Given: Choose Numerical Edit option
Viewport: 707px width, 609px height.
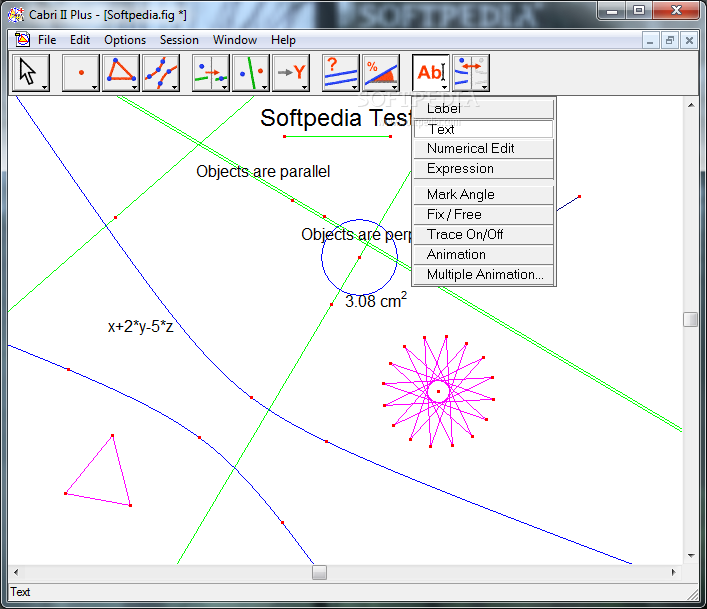Looking at the screenshot, I should 483,149.
